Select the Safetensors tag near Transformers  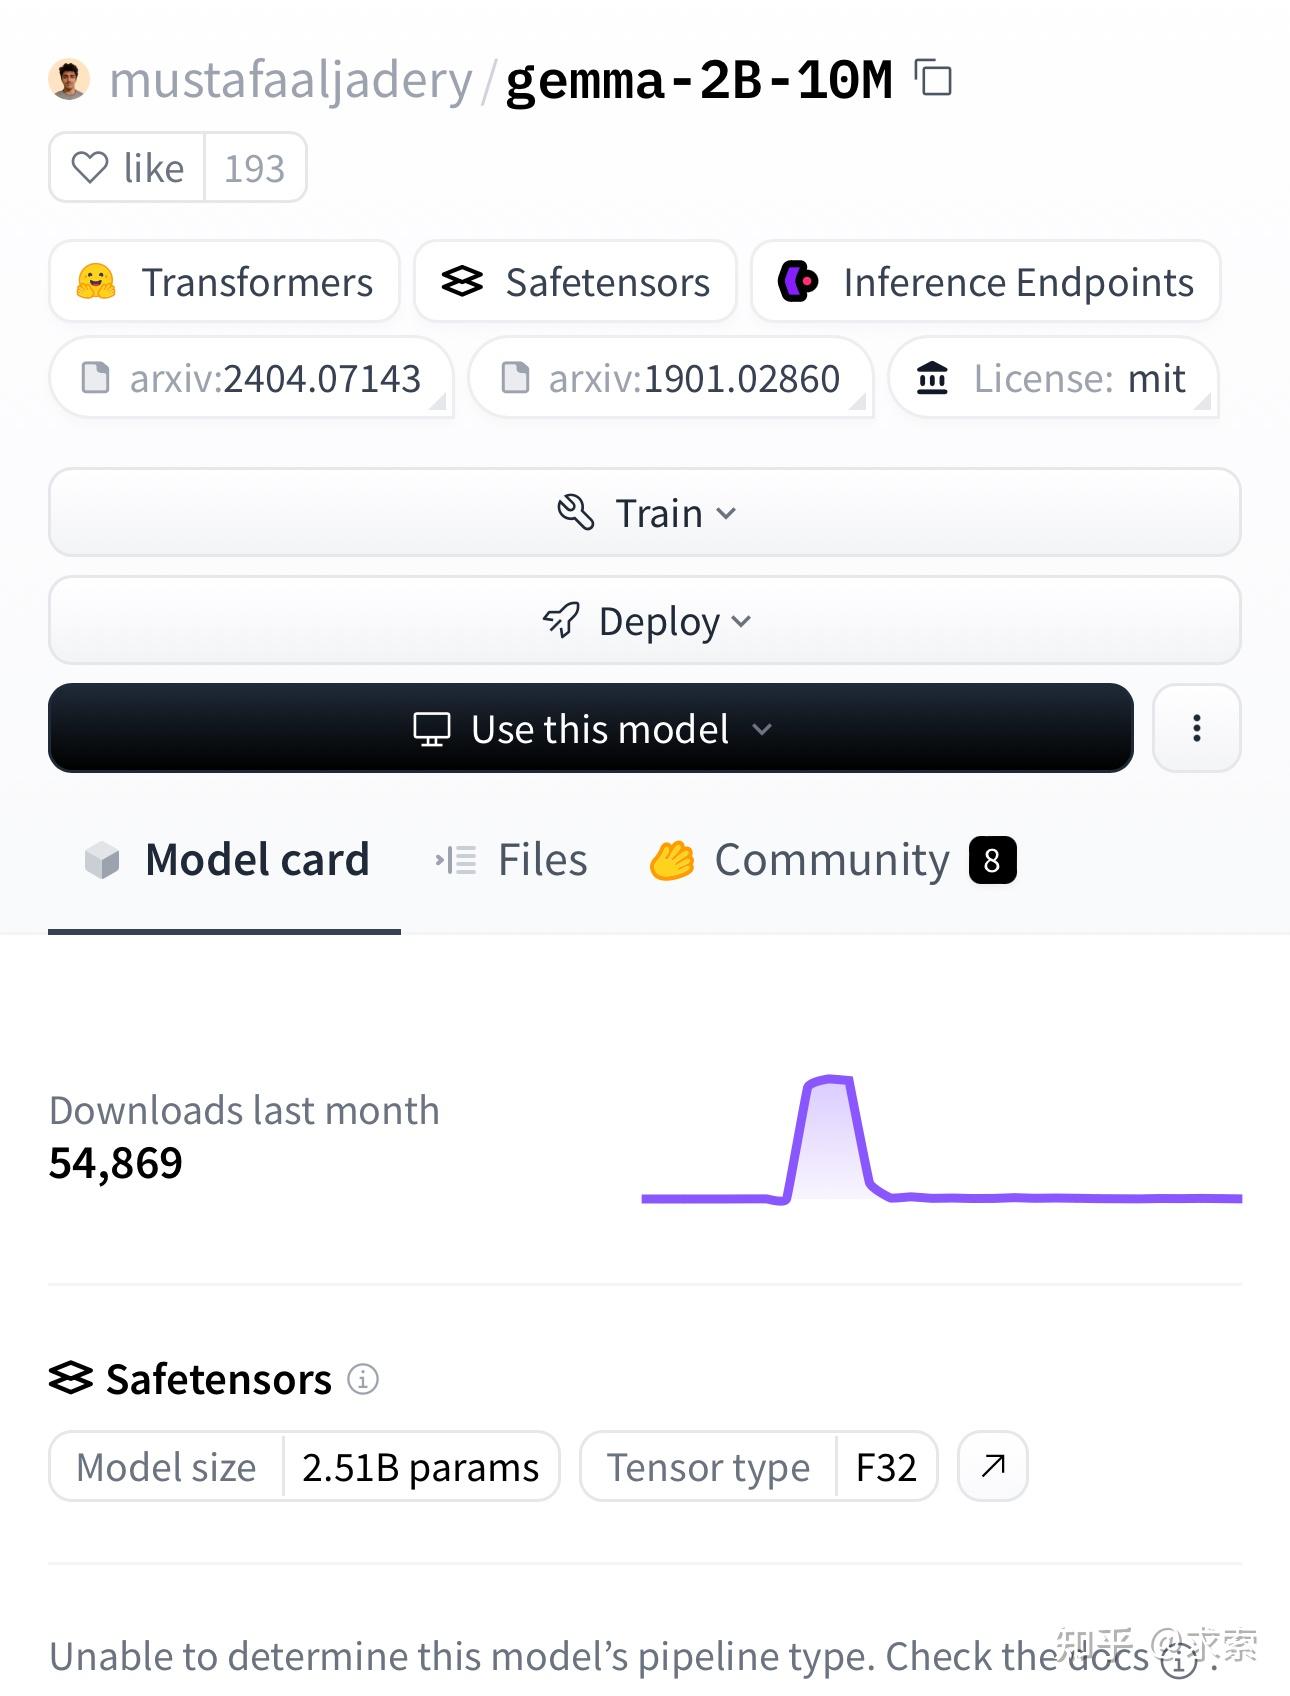pos(575,282)
